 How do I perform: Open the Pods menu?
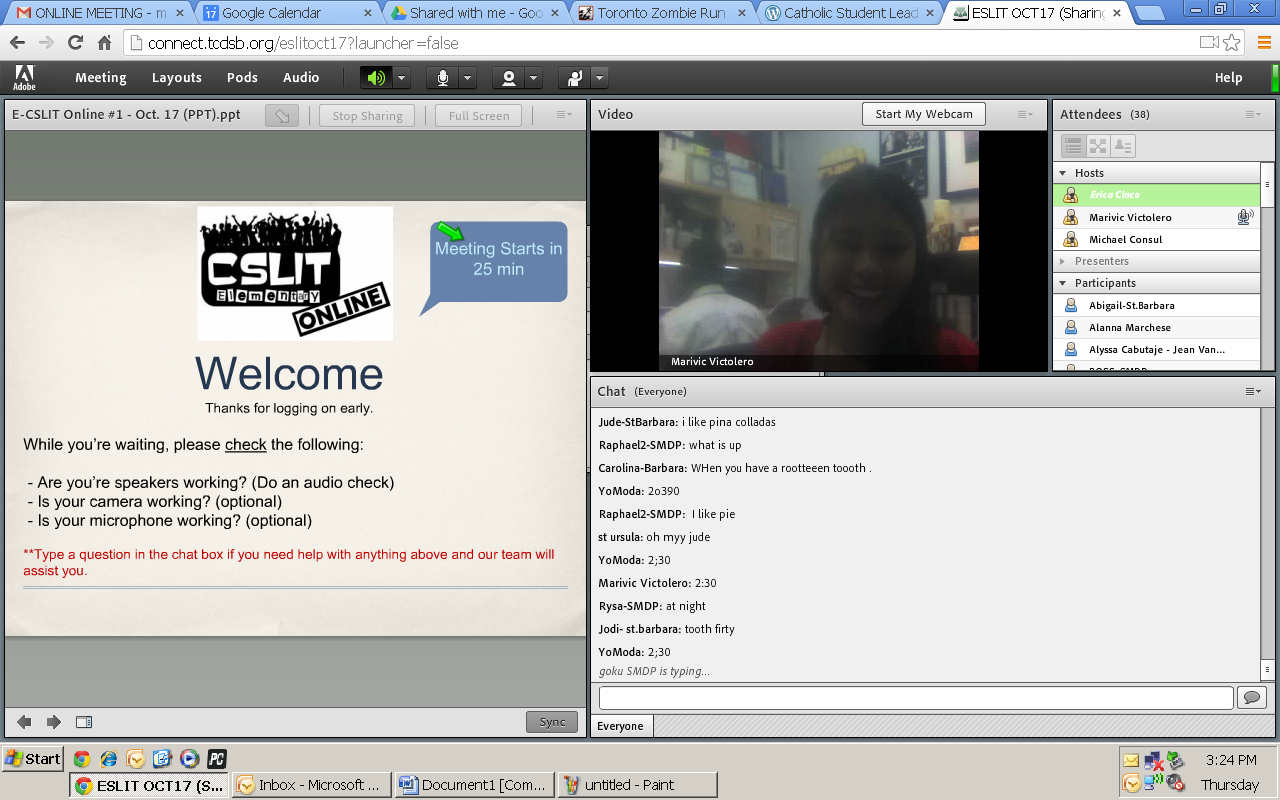click(242, 78)
